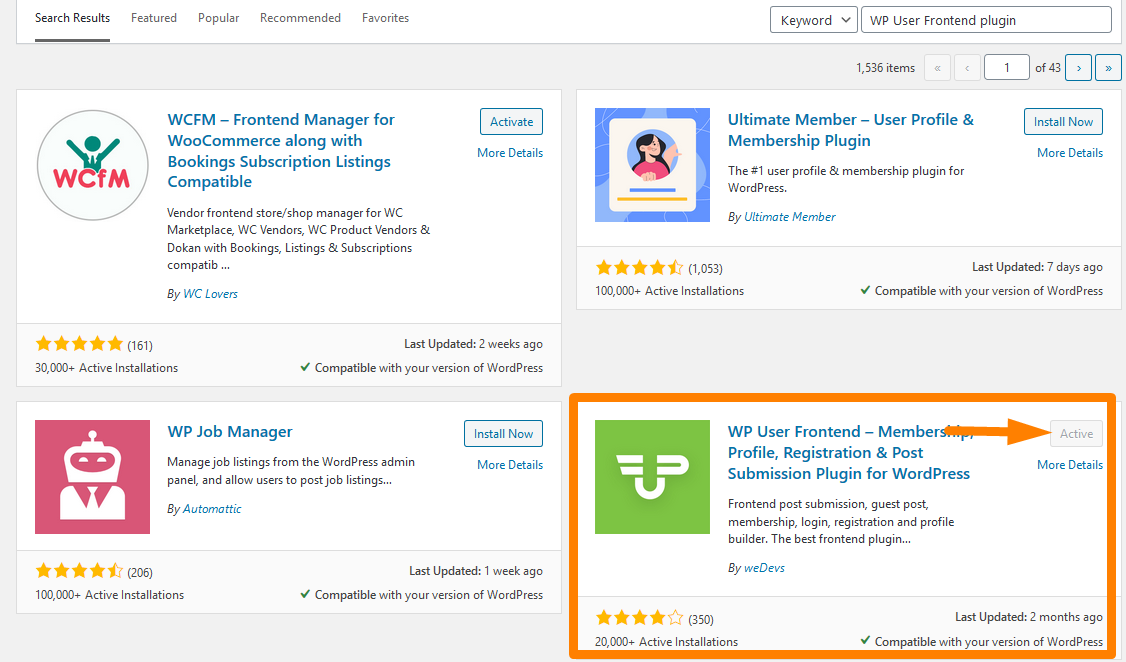Click 'Last Updated: 2 weeks ago' text
The height and width of the screenshot is (662, 1126).
click(473, 344)
